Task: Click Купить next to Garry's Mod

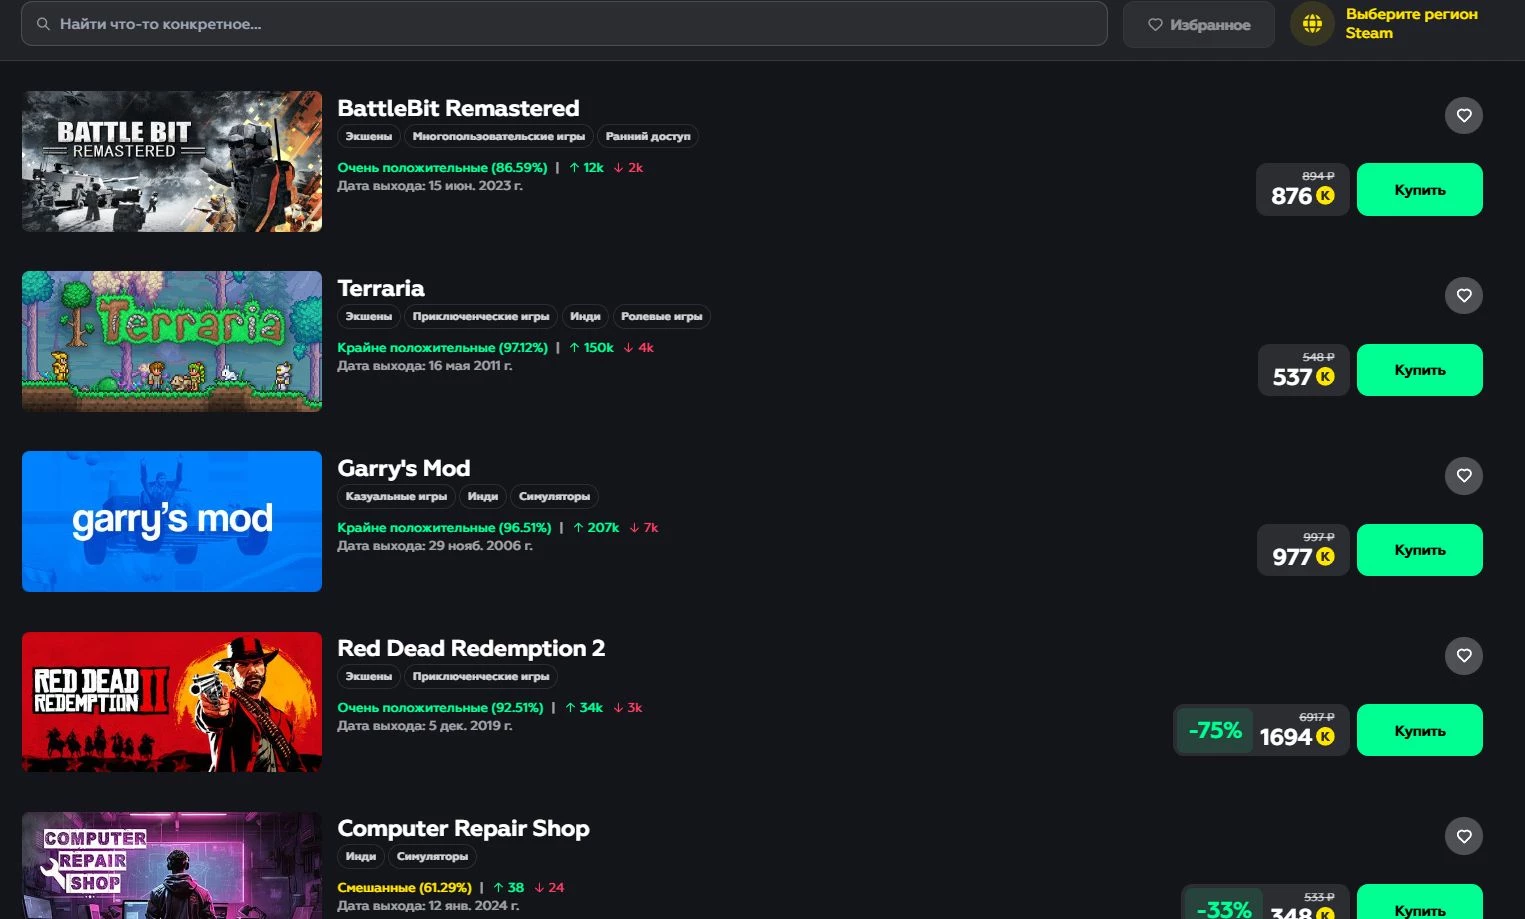Action: click(x=1419, y=550)
